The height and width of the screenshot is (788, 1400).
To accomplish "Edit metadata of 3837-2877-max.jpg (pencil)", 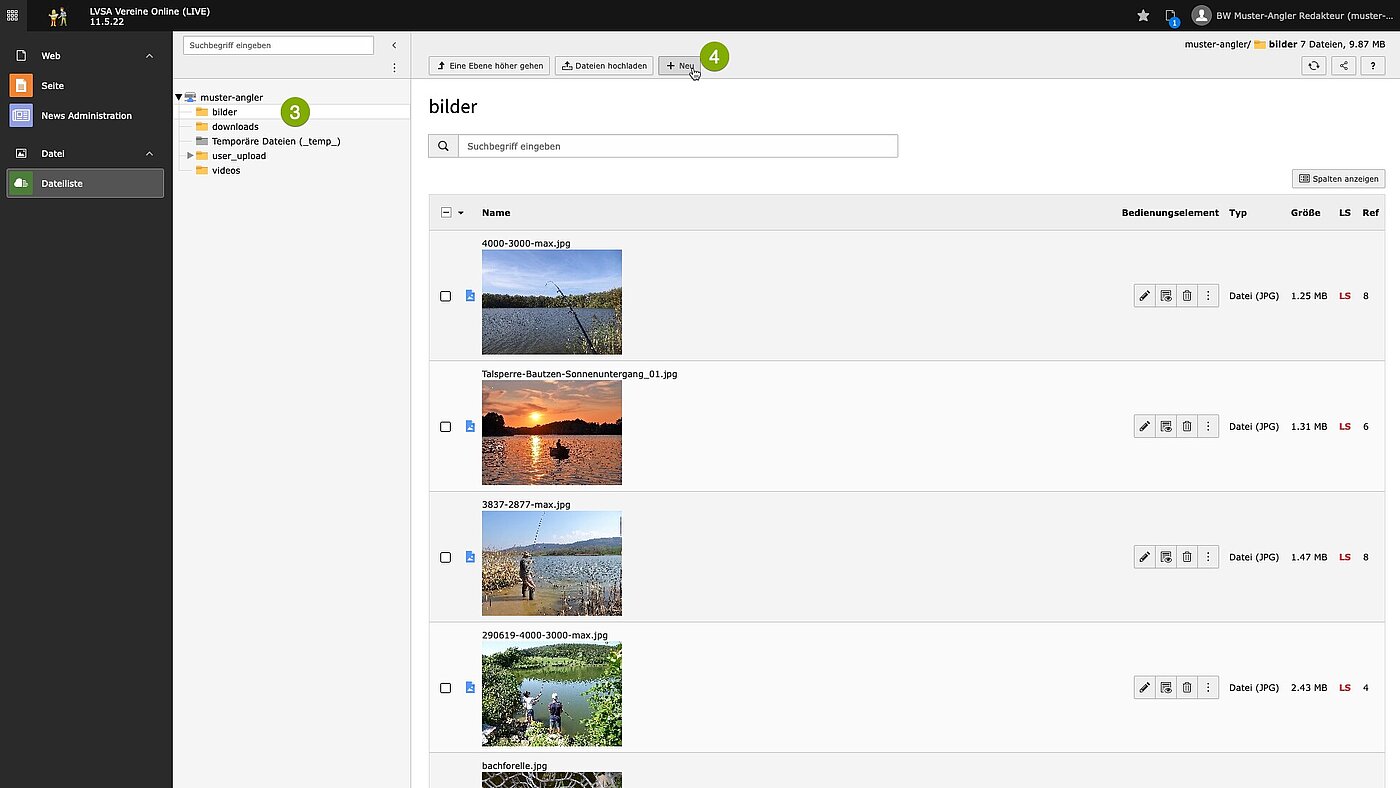I will click(1145, 557).
